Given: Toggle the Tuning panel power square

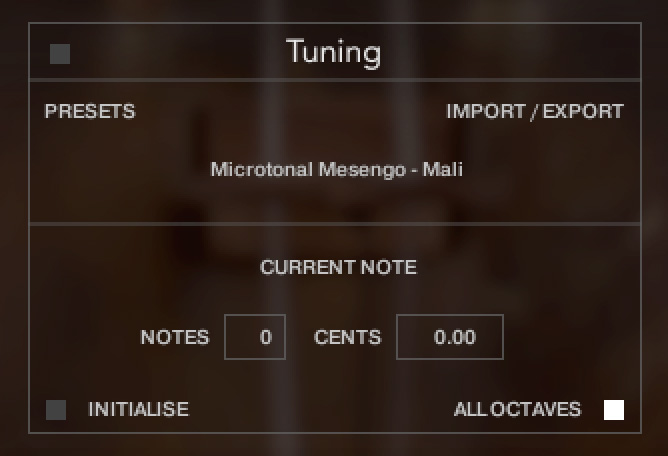Looking at the screenshot, I should pyautogui.click(x=60, y=54).
